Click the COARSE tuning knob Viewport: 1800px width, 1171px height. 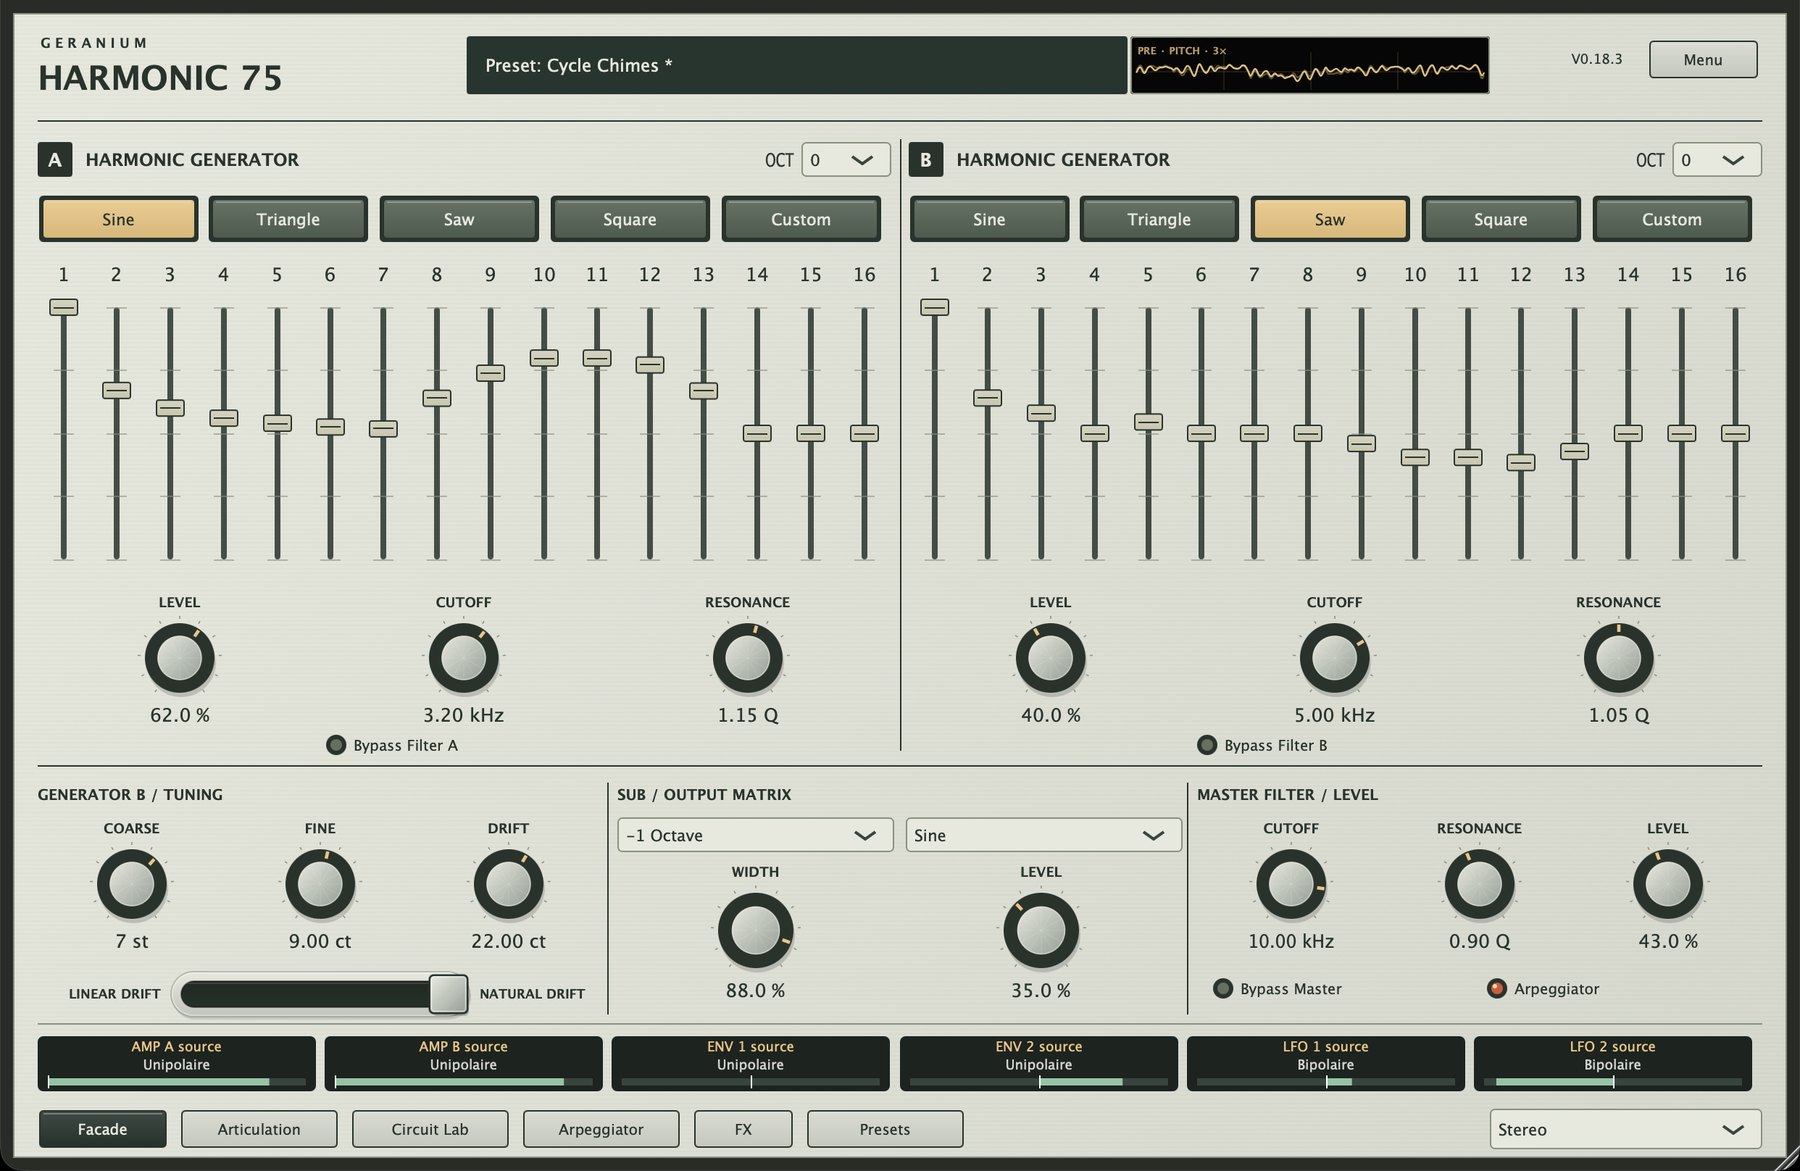[x=132, y=885]
